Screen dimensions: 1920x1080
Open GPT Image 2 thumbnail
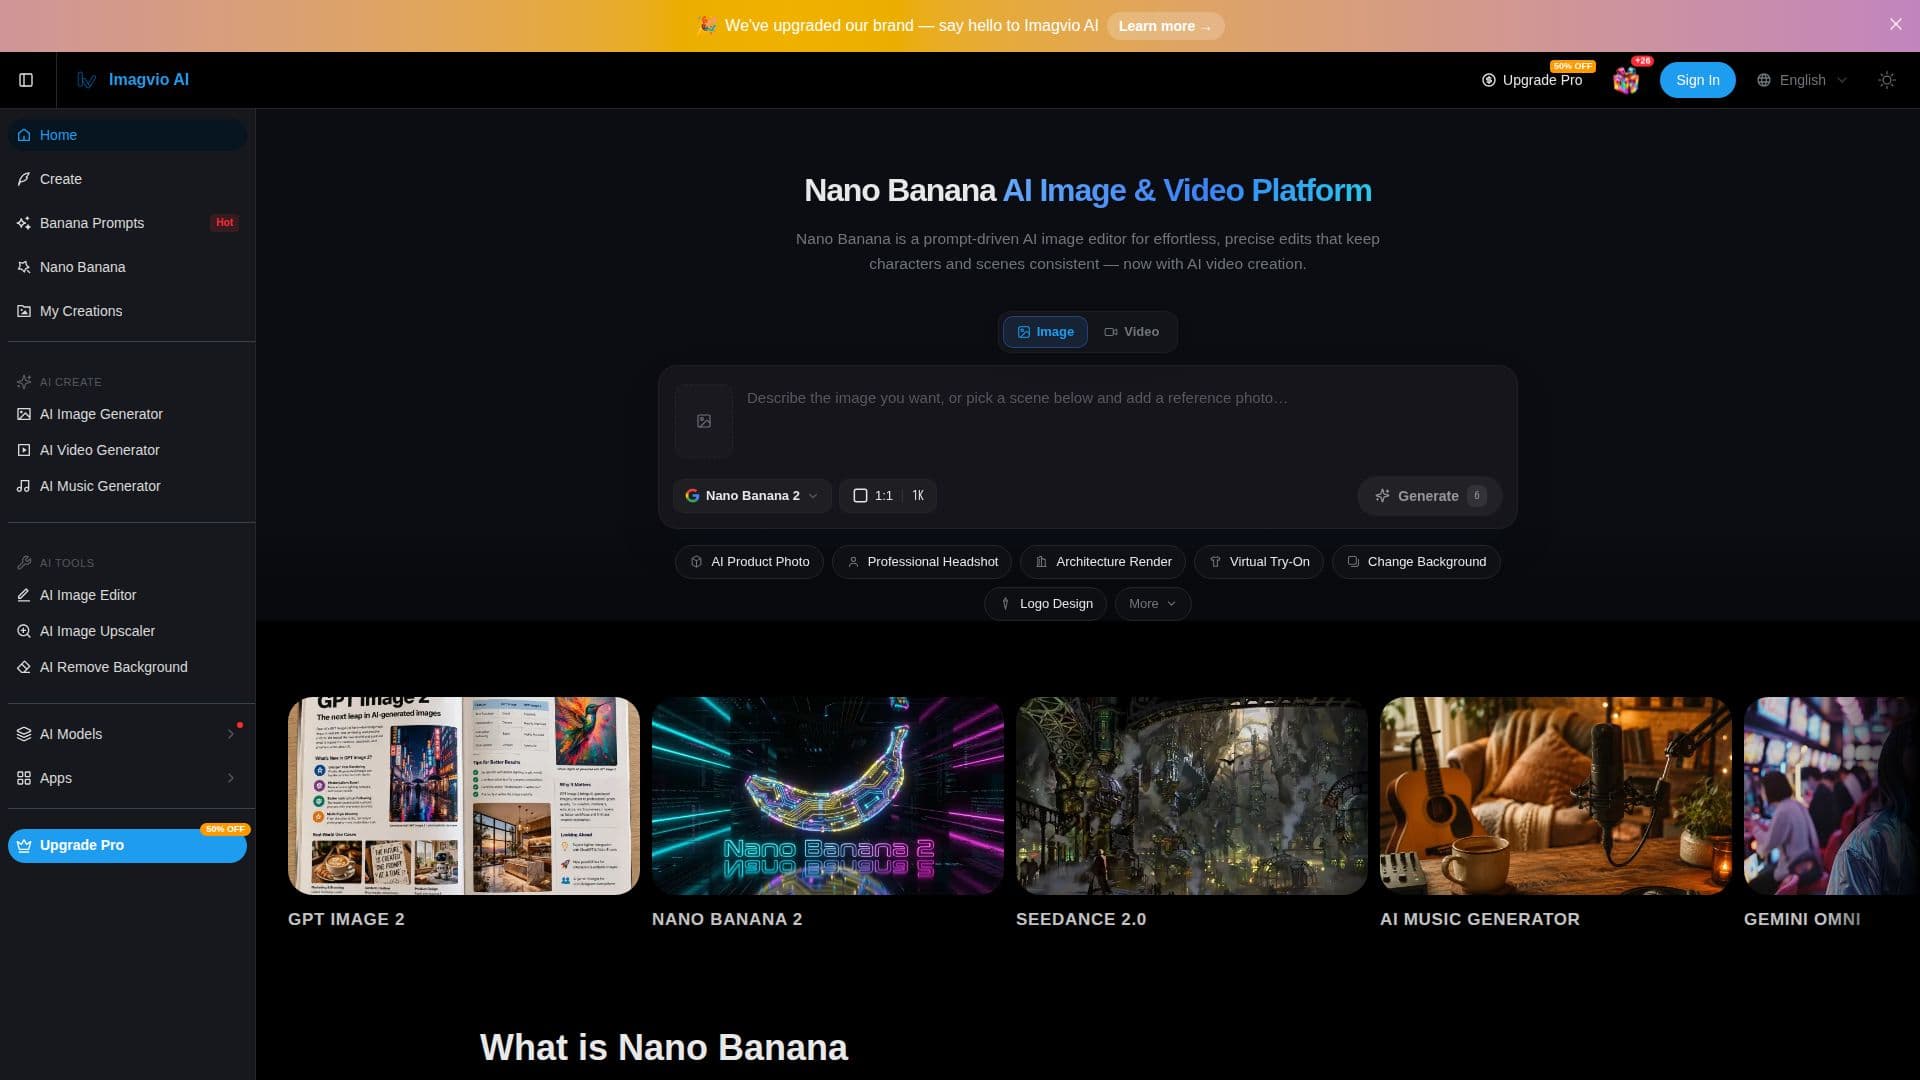coord(464,796)
